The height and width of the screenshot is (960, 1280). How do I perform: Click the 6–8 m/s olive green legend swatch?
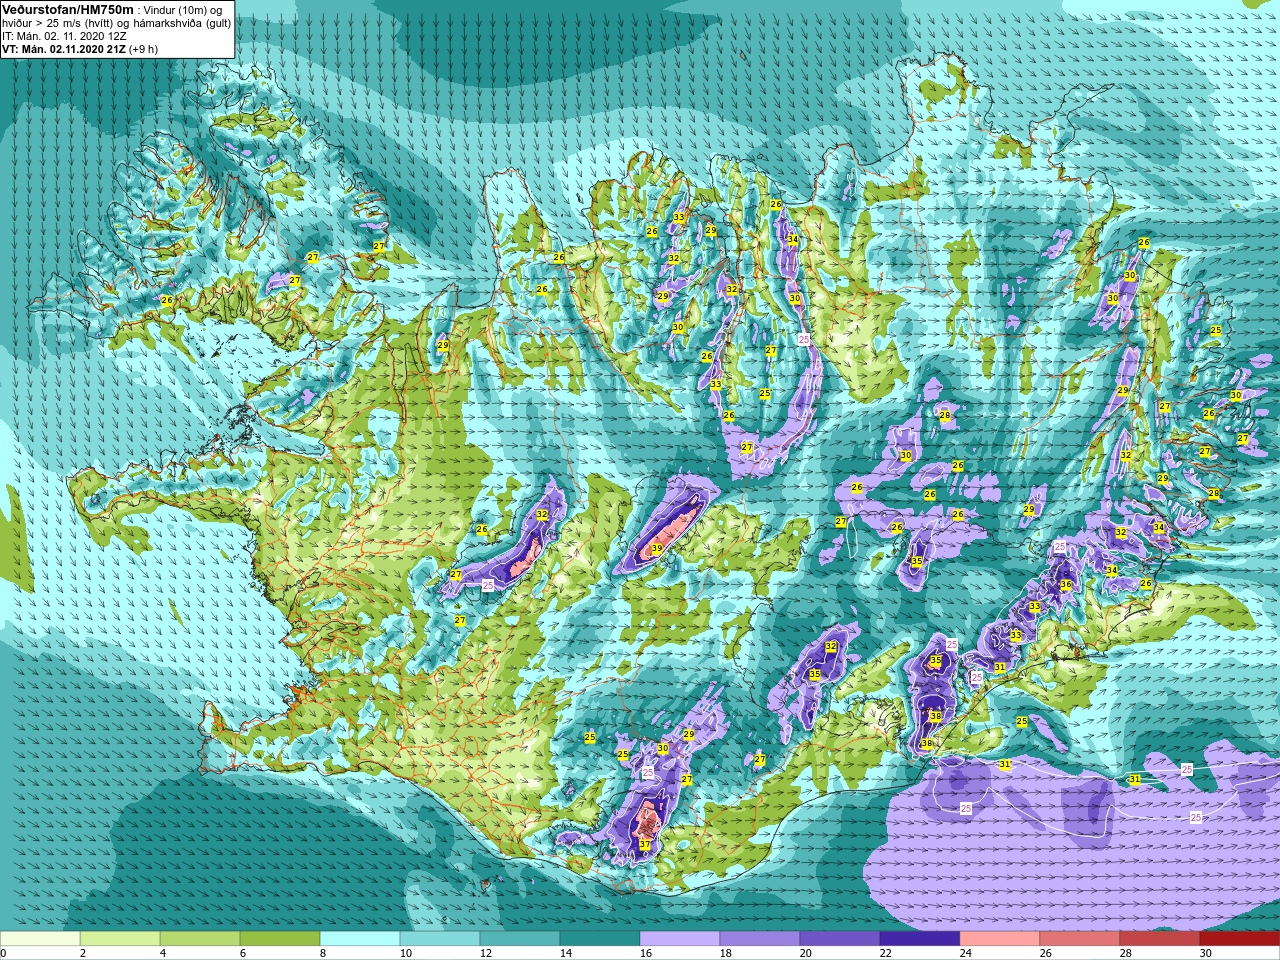(x=280, y=939)
